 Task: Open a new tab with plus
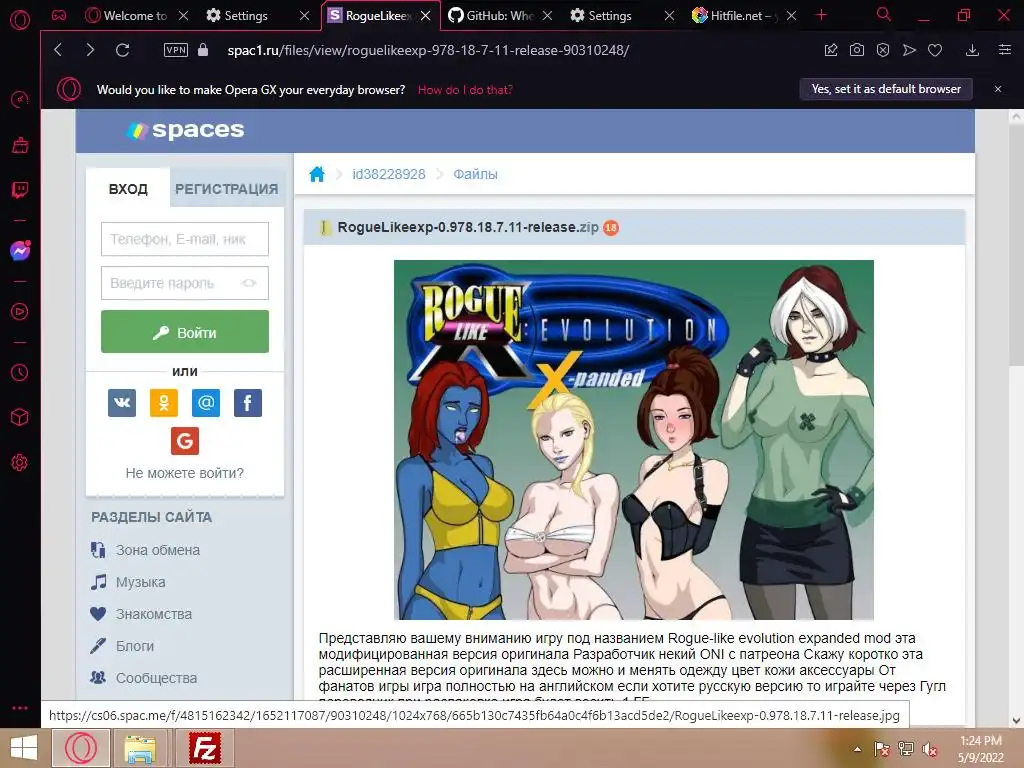tap(822, 15)
